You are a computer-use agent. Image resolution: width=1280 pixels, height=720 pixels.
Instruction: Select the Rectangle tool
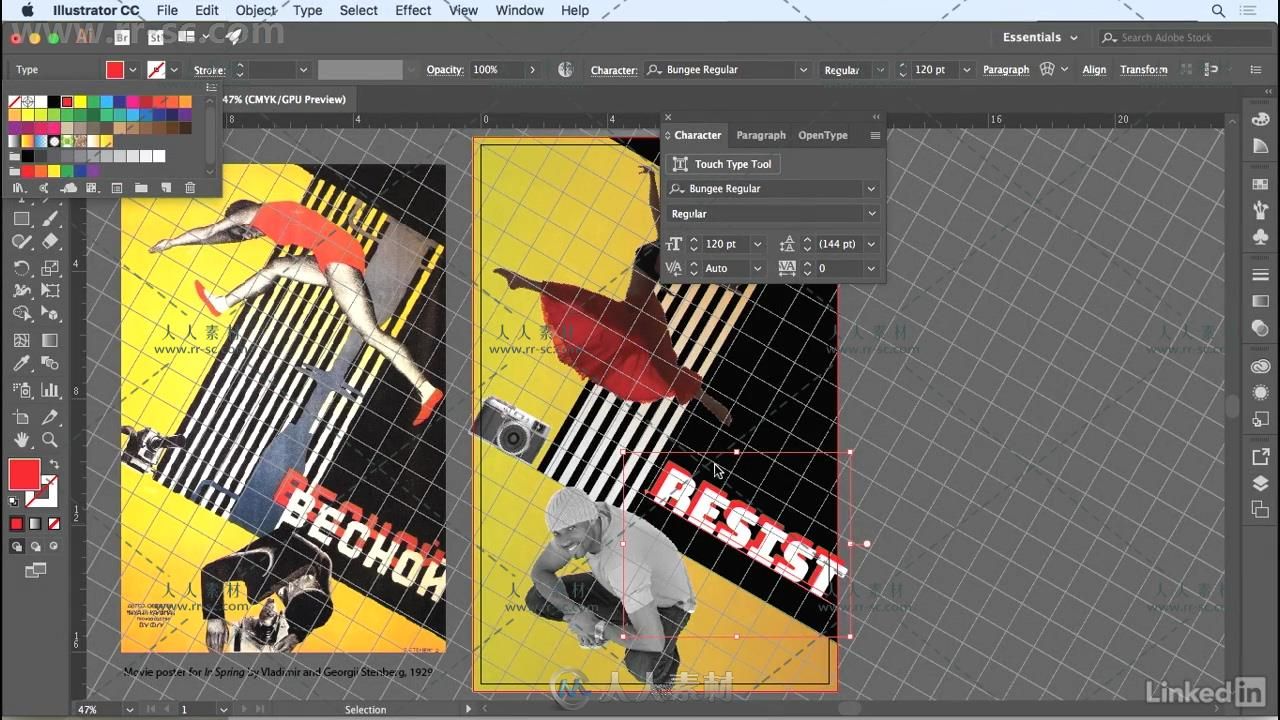(x=21, y=219)
